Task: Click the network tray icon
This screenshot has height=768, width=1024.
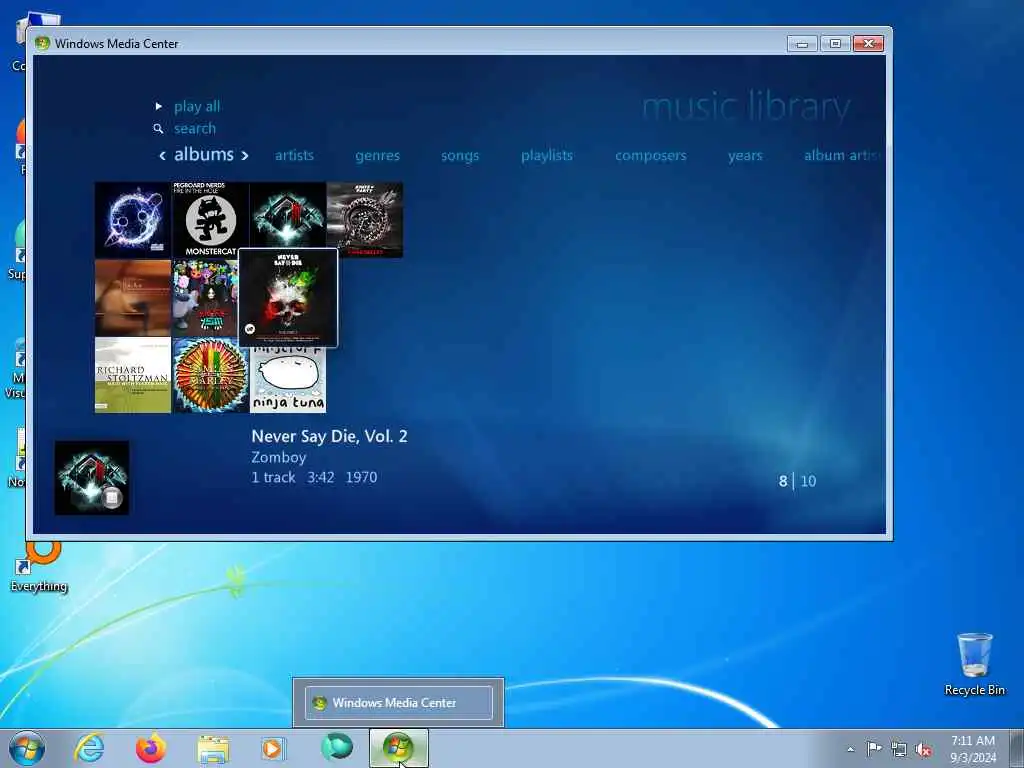Action: pos(899,750)
